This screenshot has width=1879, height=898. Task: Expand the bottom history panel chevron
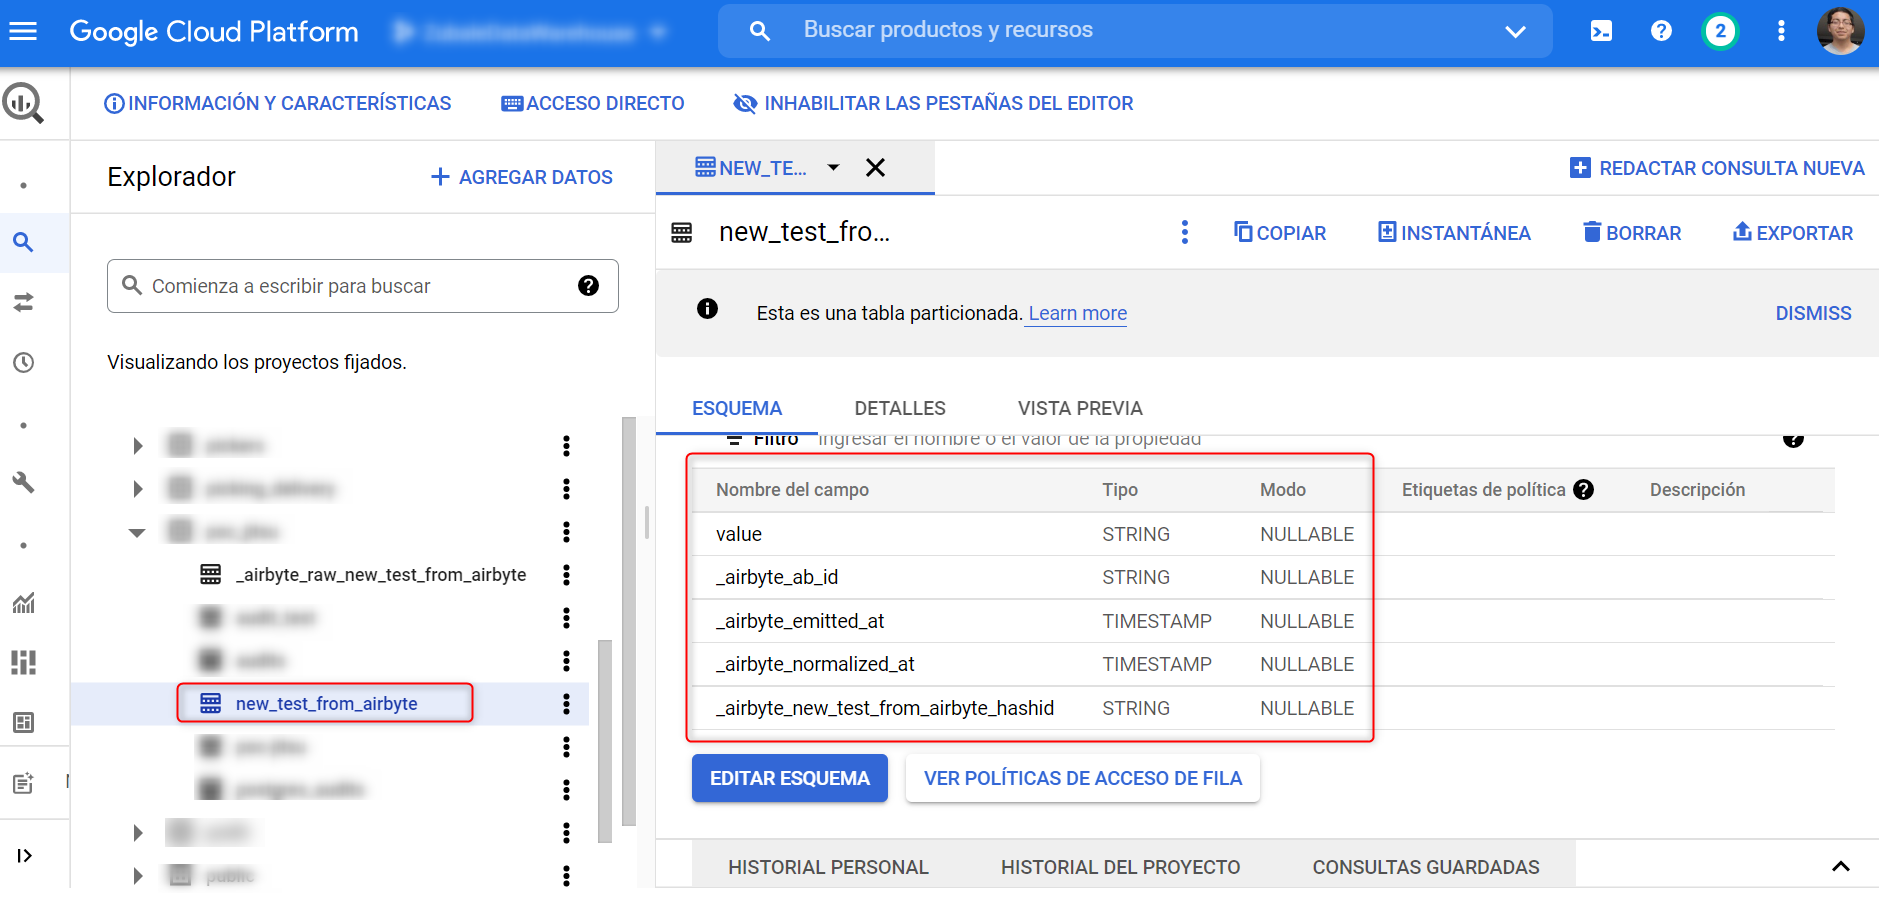1840,867
